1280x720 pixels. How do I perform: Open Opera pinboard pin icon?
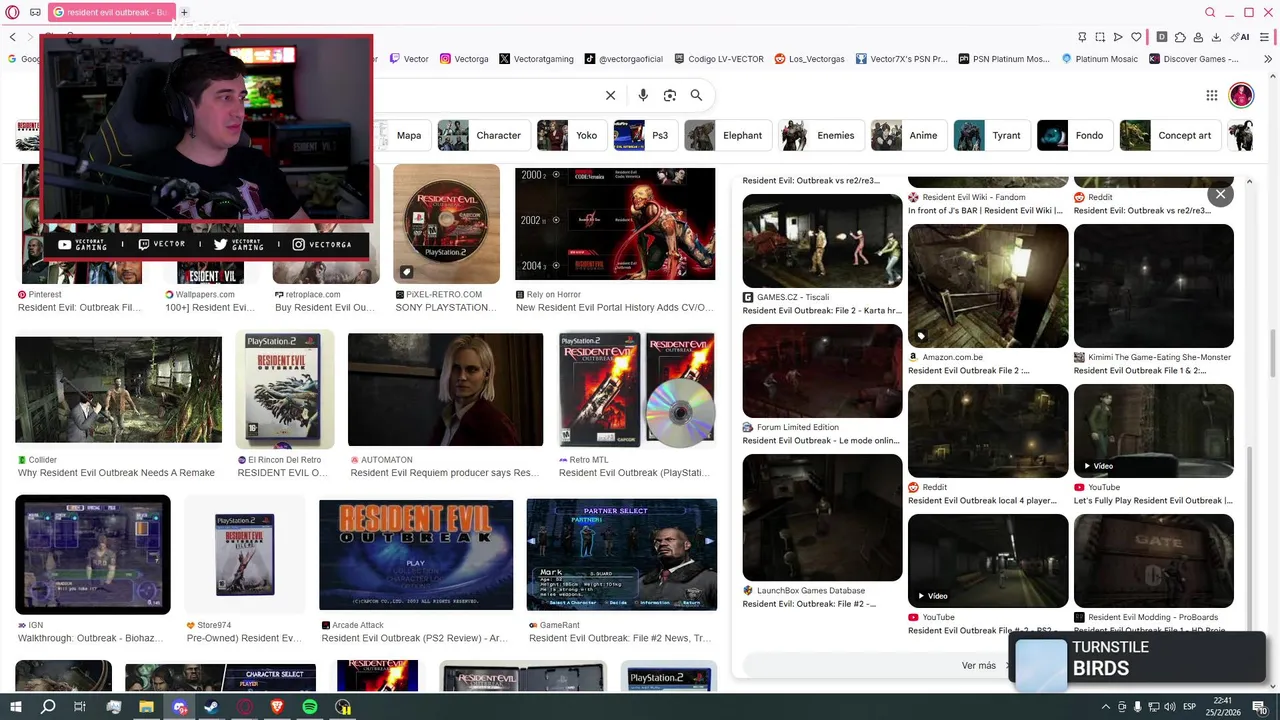[x=1082, y=37]
